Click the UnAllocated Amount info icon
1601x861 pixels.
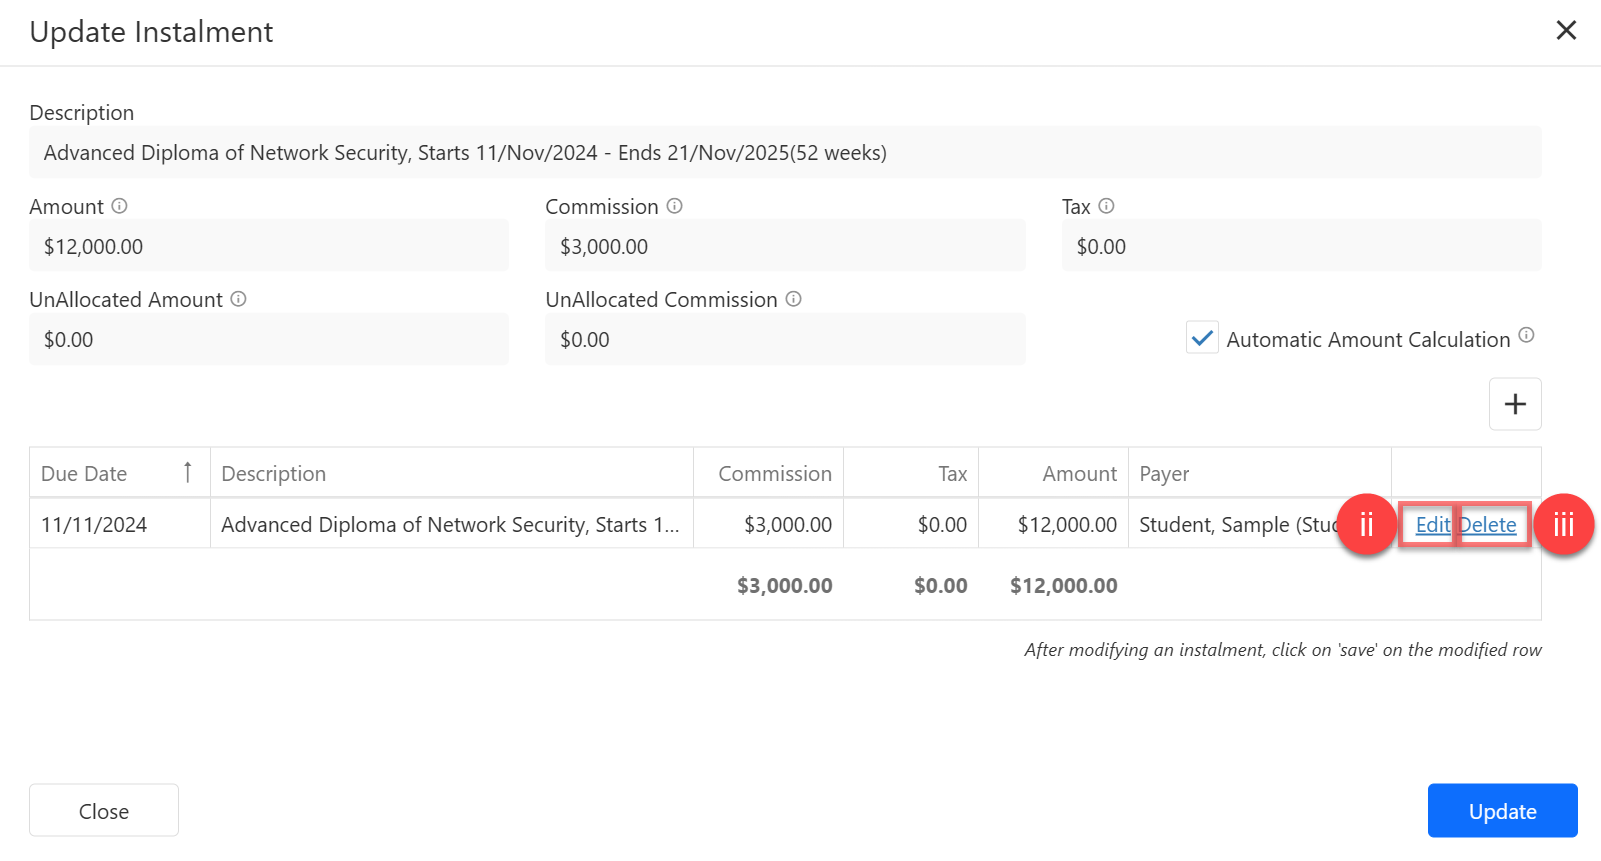(238, 299)
